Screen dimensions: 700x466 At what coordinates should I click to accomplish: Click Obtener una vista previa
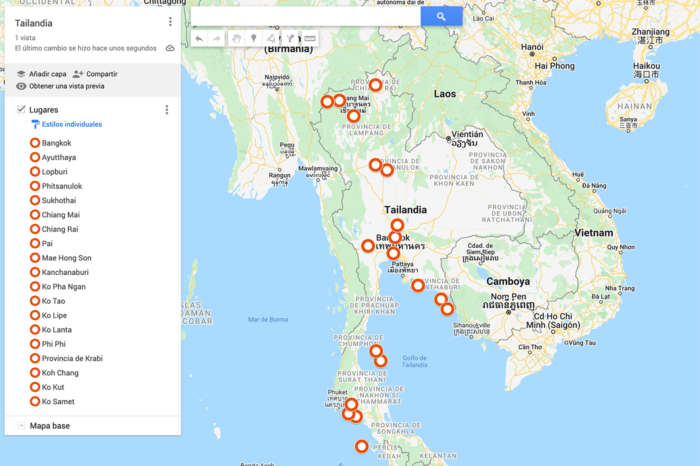point(60,86)
